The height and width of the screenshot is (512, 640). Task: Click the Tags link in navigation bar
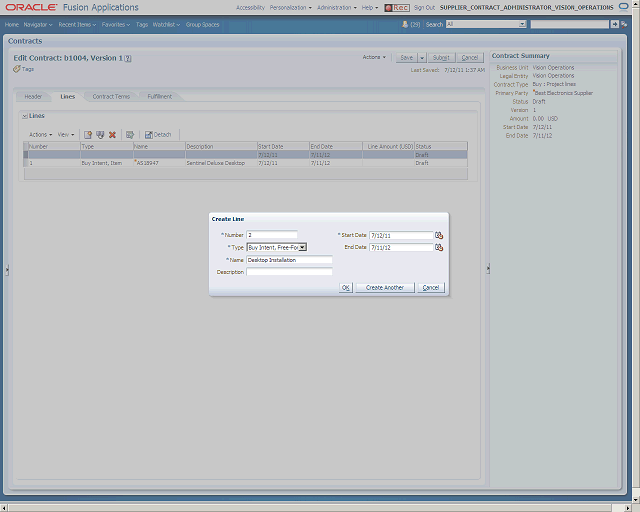coord(142,25)
